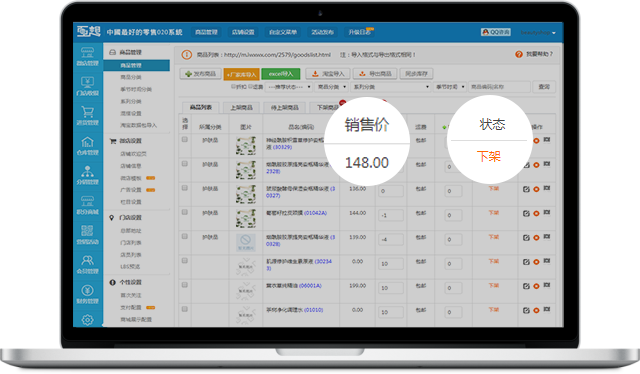This screenshot has height=374, width=640.
Task: Click orange circle icon in row 06001A
Action: [536, 286]
